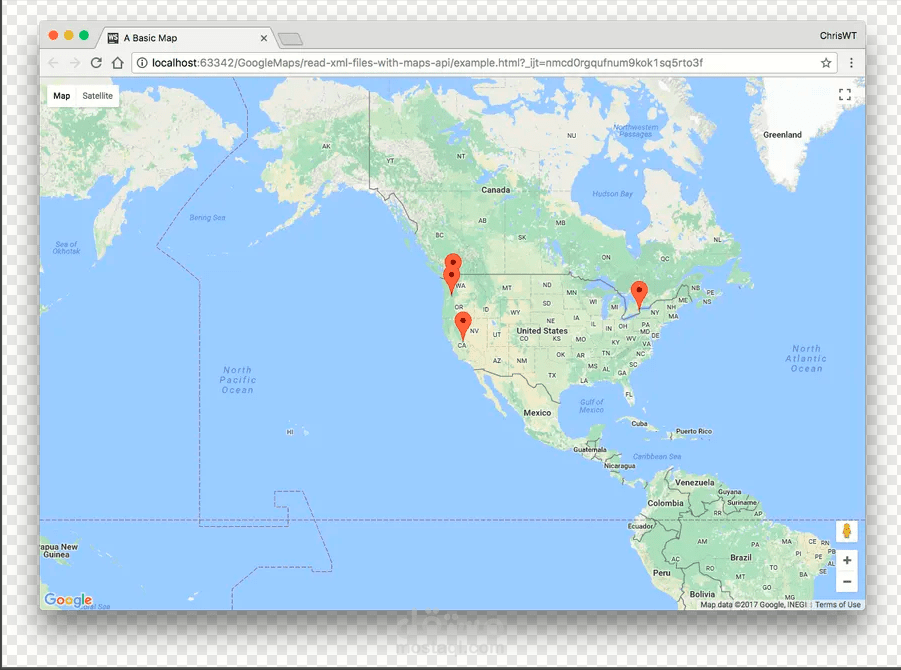The height and width of the screenshot is (670, 901).
Task: Click the red marker over Washington state
Action: click(452, 281)
